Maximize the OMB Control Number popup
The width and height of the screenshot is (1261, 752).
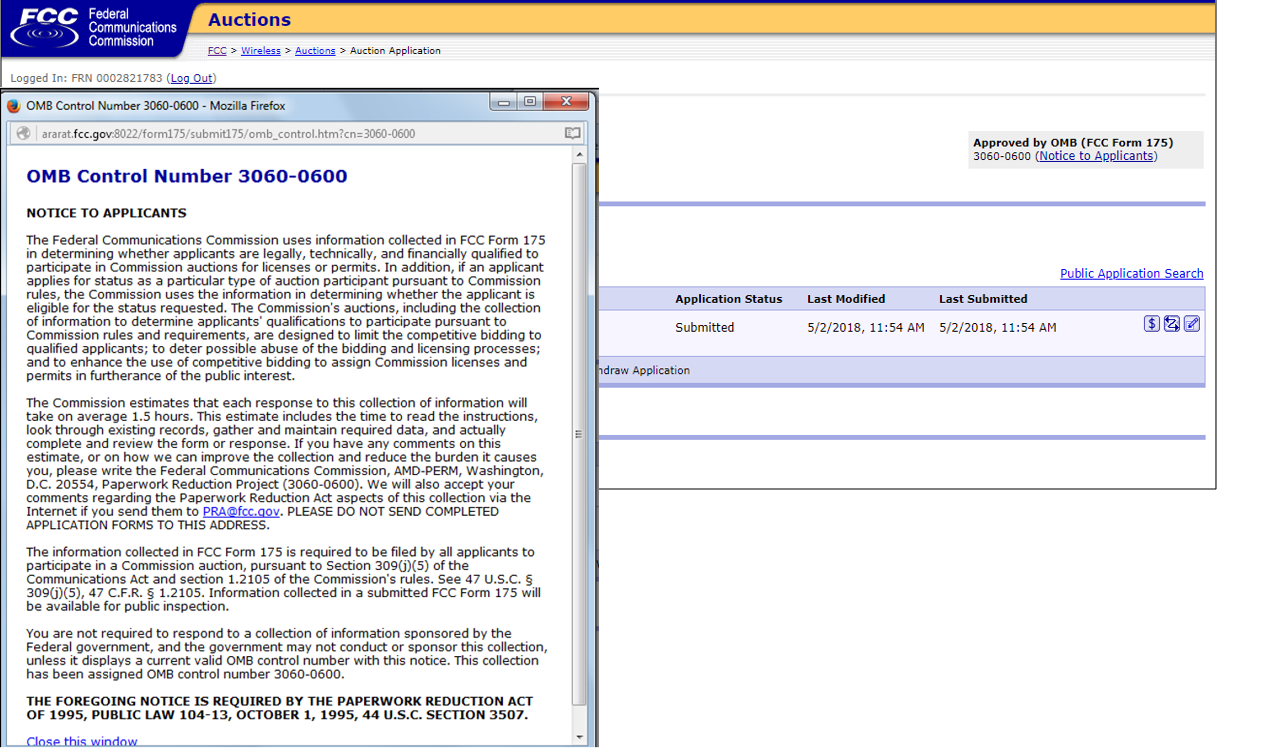(530, 102)
